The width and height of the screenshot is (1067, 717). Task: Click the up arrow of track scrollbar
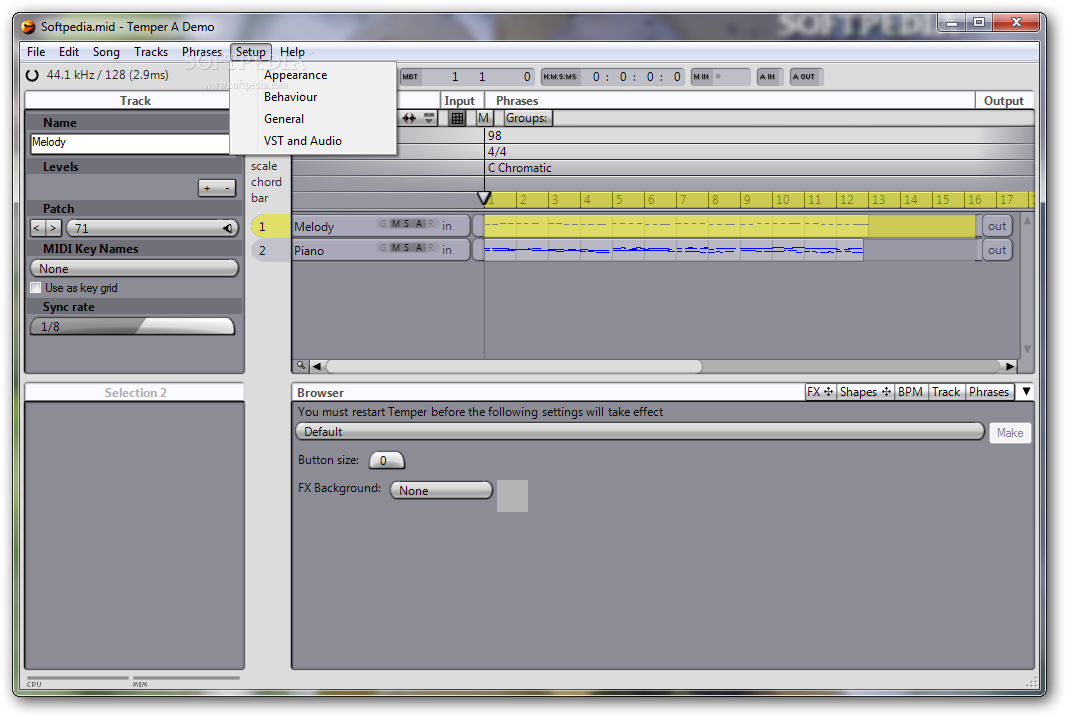(1028, 221)
